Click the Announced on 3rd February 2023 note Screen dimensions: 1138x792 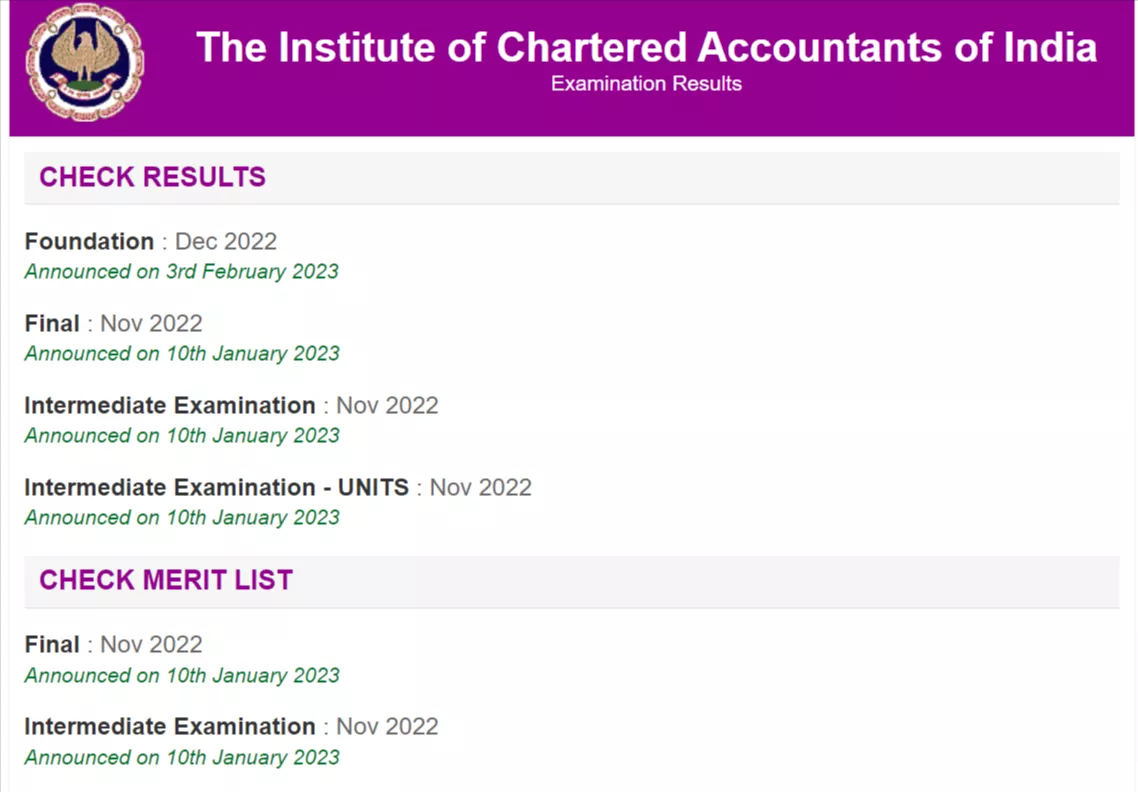point(181,272)
